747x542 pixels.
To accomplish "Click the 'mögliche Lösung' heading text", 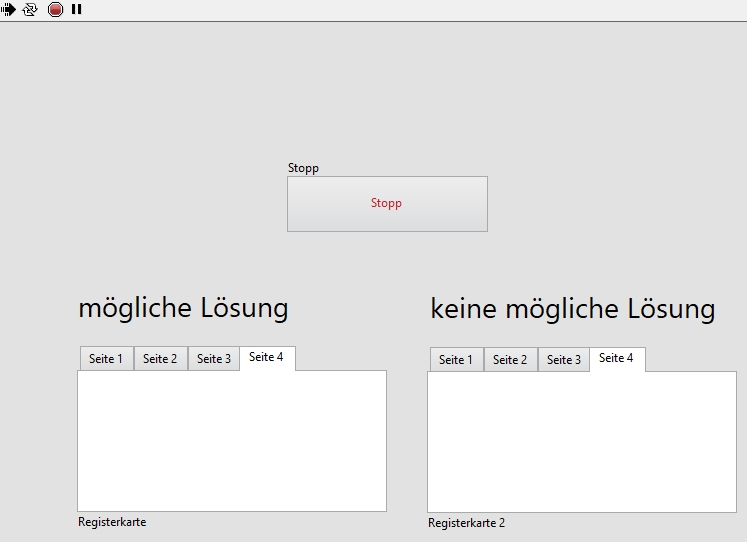I will coord(183,308).
